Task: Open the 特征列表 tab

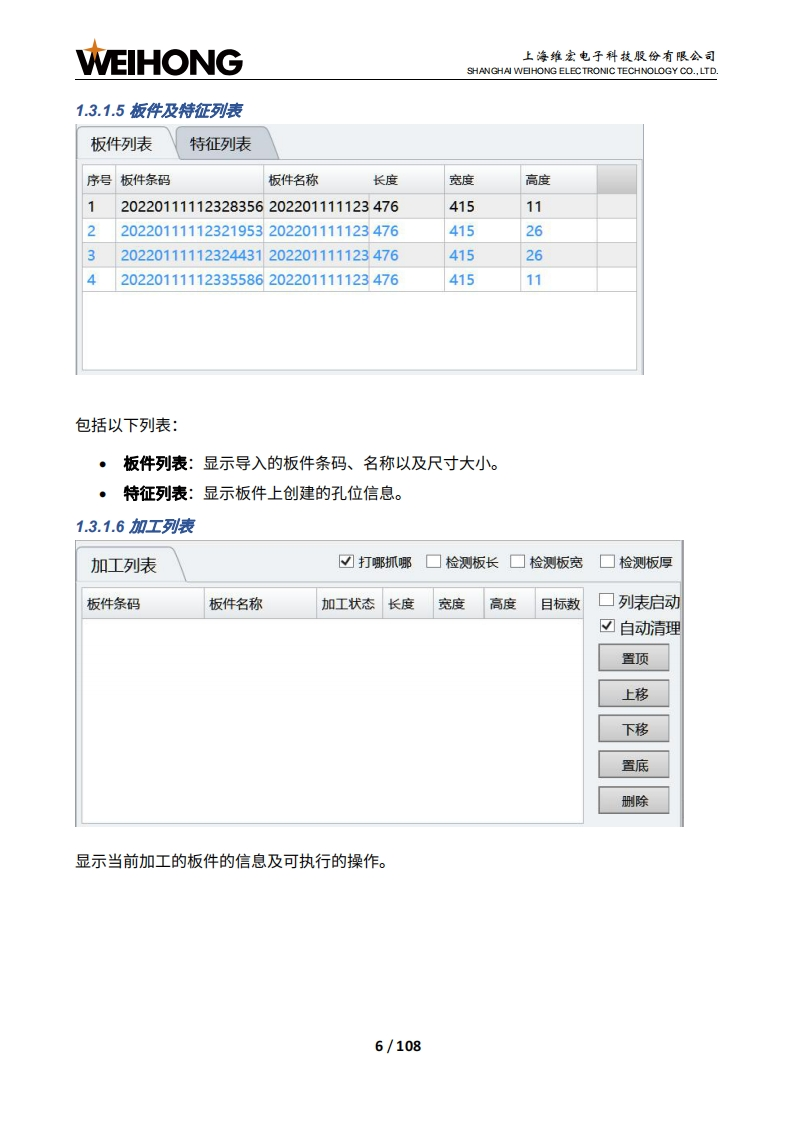Action: click(x=221, y=144)
